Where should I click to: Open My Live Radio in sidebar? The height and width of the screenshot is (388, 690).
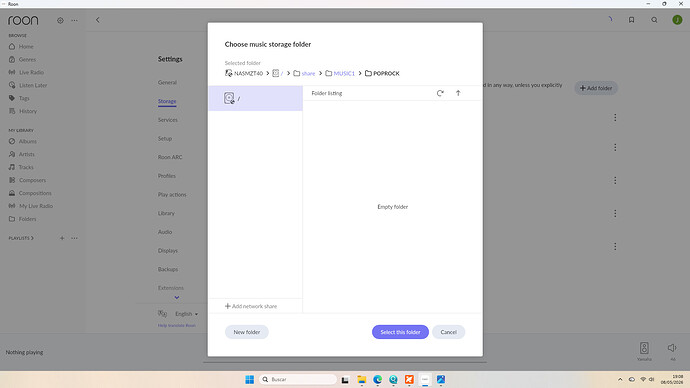pos(31,206)
